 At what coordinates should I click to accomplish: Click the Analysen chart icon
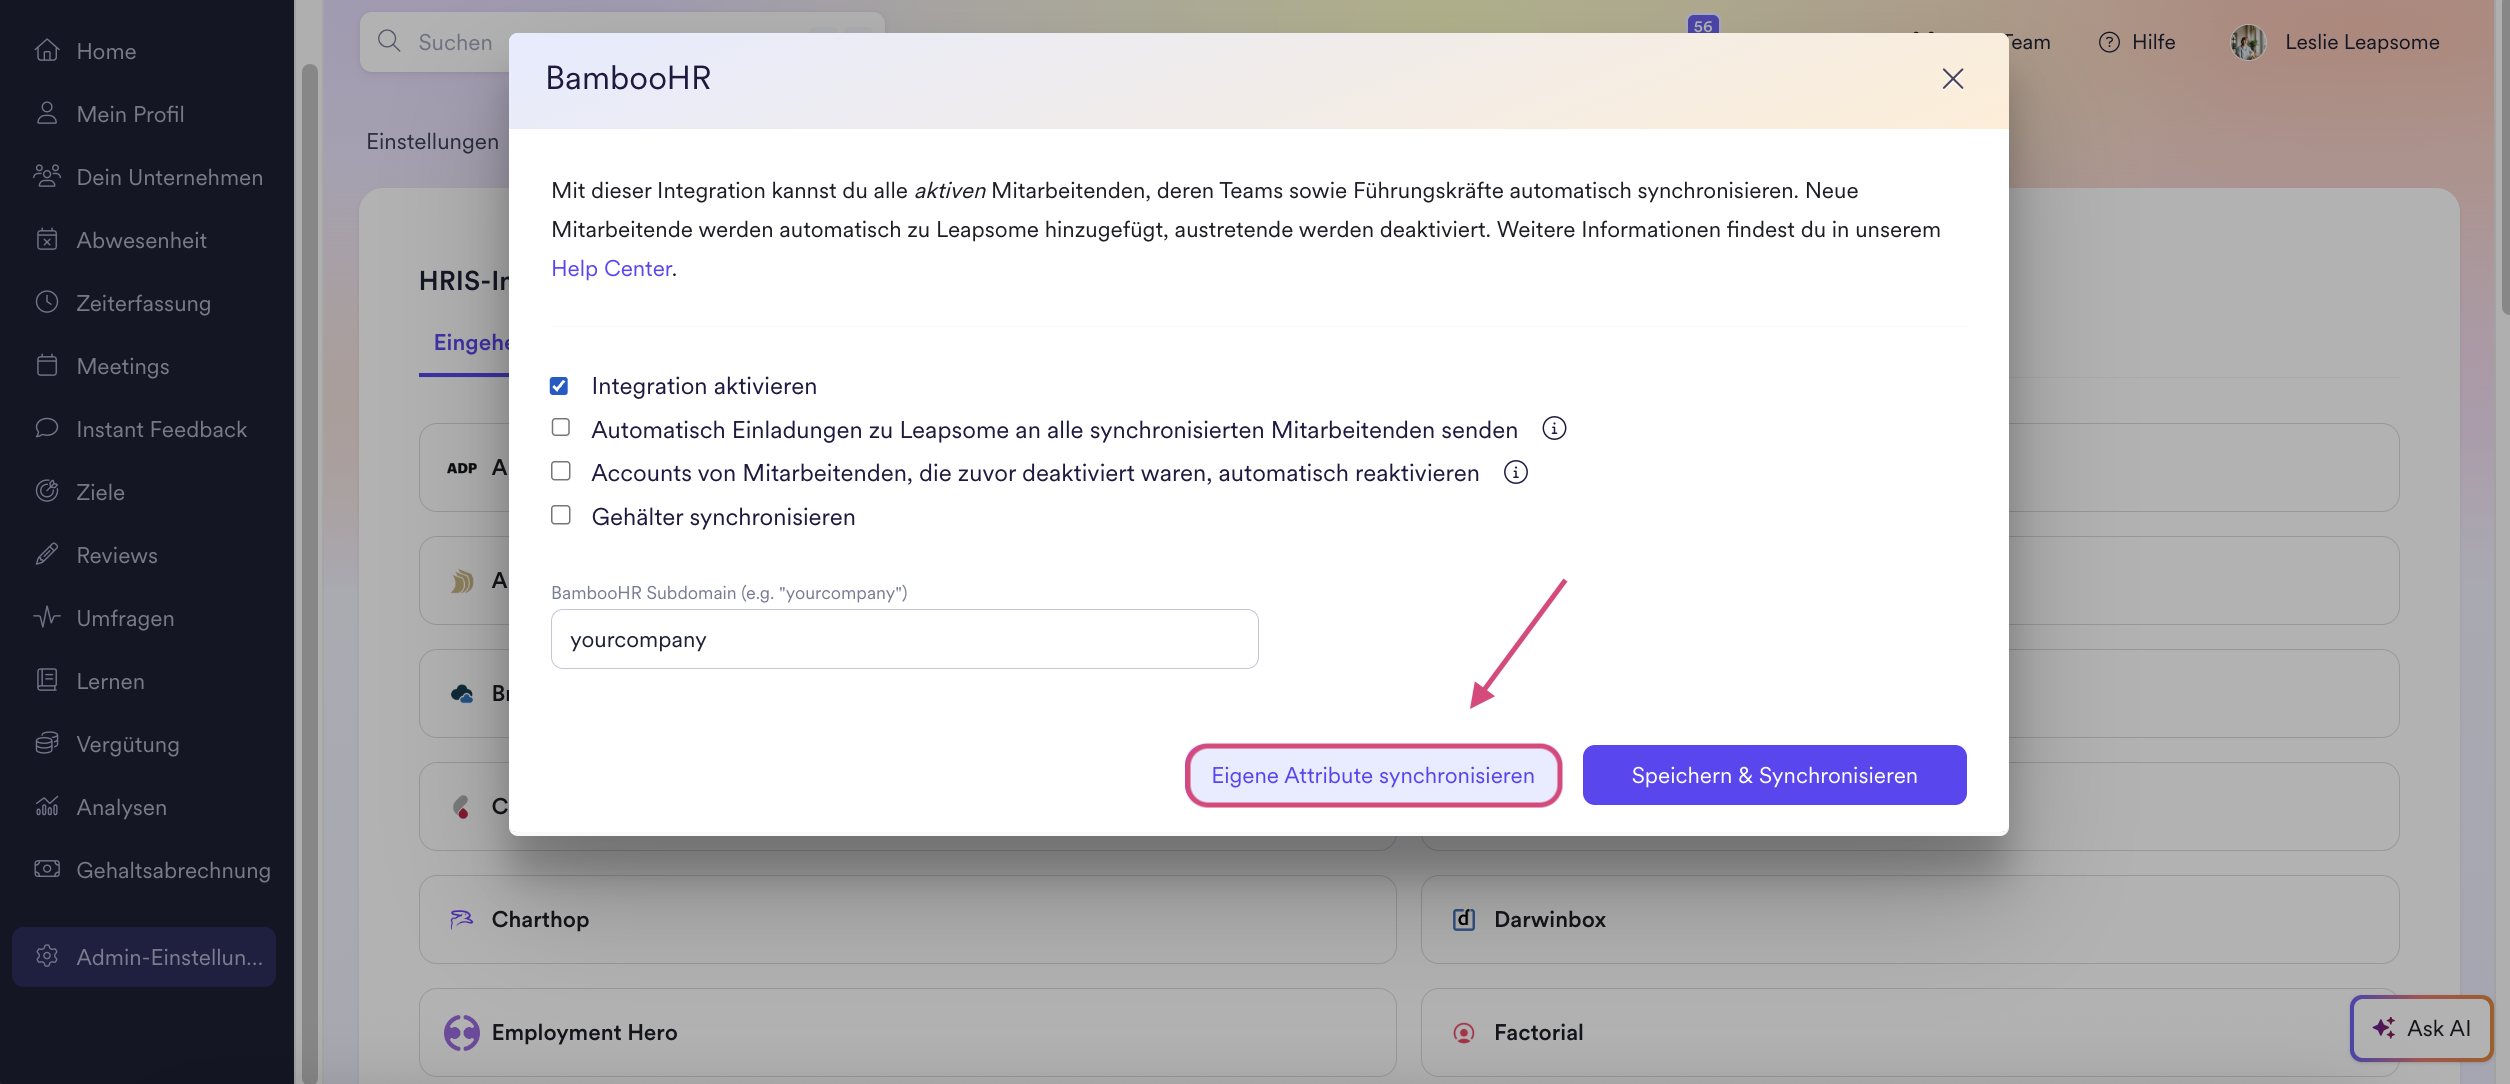47,807
